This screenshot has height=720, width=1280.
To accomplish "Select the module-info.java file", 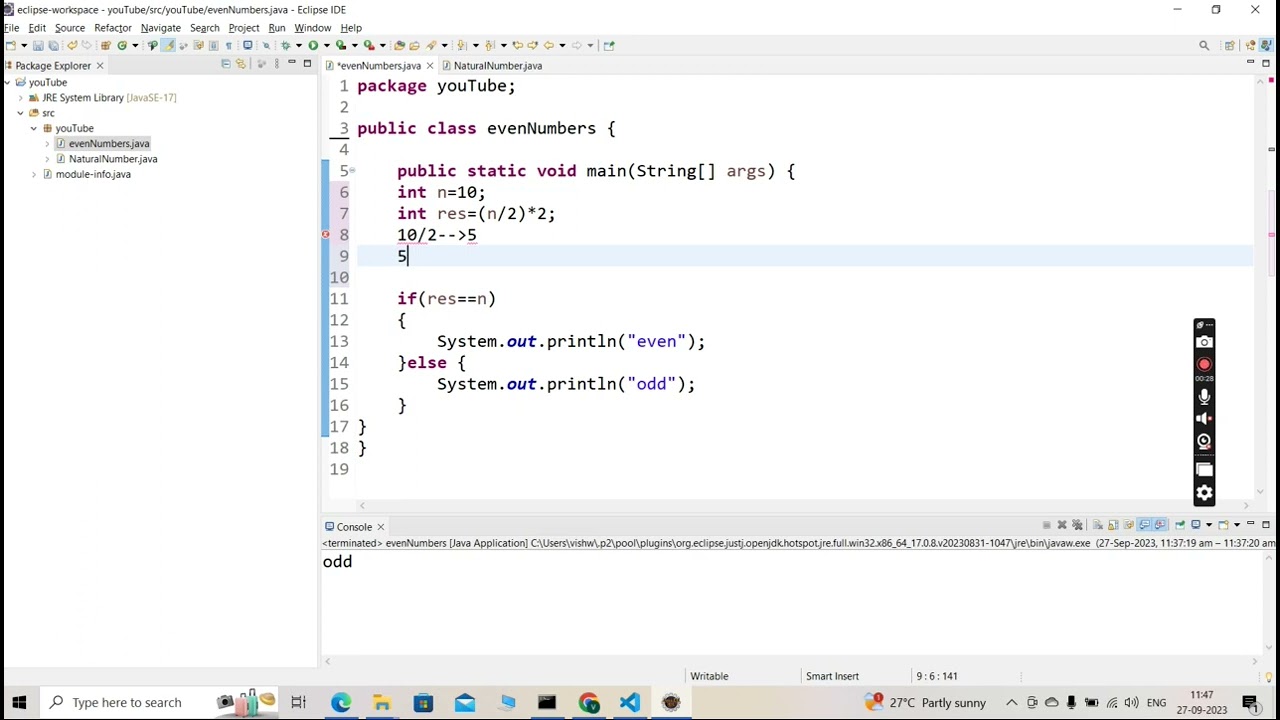I will coord(93,174).
